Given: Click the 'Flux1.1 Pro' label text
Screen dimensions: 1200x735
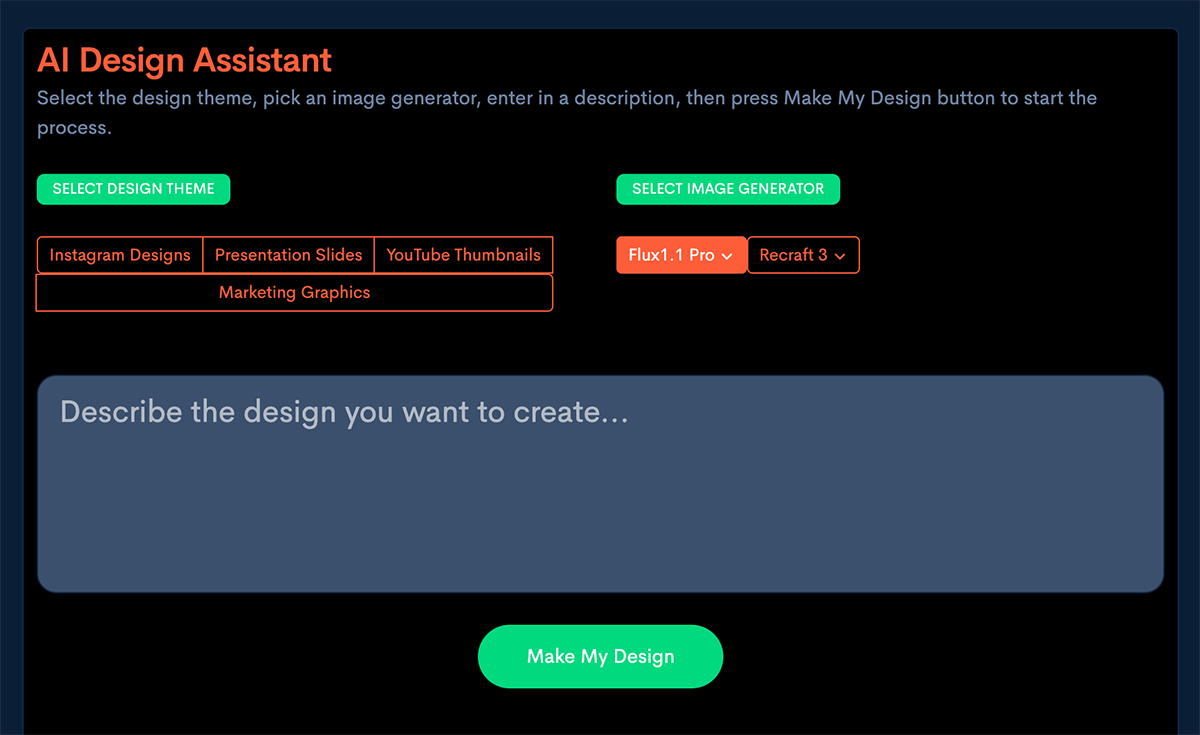Looking at the screenshot, I should pos(671,255).
